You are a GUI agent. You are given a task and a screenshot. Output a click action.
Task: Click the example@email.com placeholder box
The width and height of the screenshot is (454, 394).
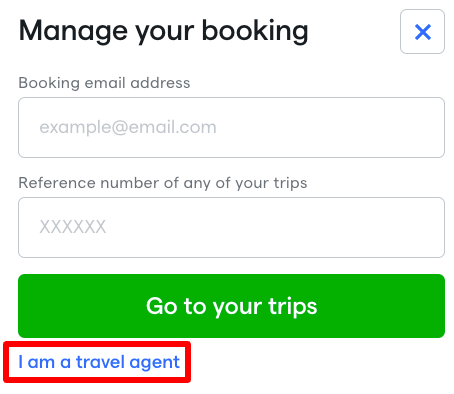(x=231, y=127)
